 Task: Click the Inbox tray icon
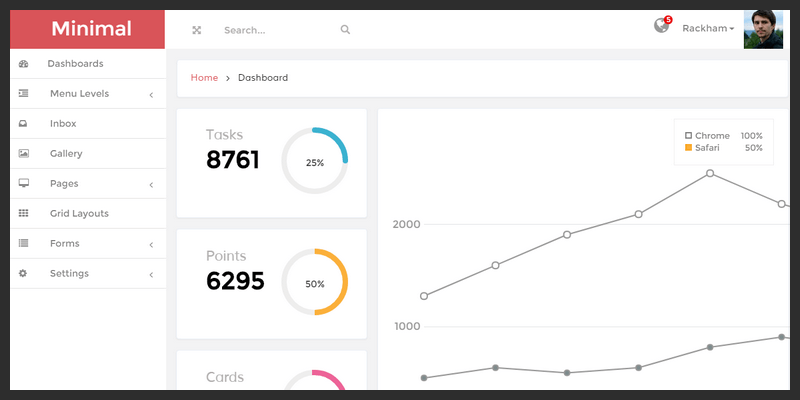[x=23, y=123]
